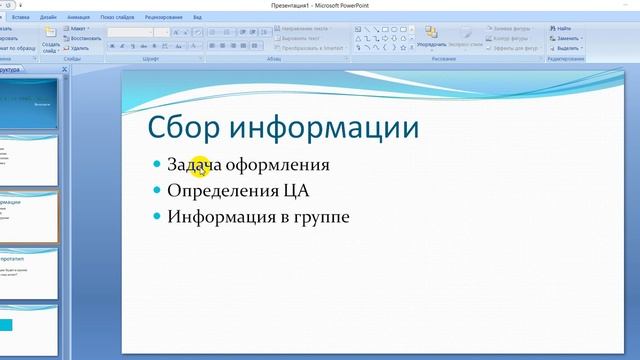Click the Decrease Font Size icon
The image size is (640, 360).
point(186,32)
